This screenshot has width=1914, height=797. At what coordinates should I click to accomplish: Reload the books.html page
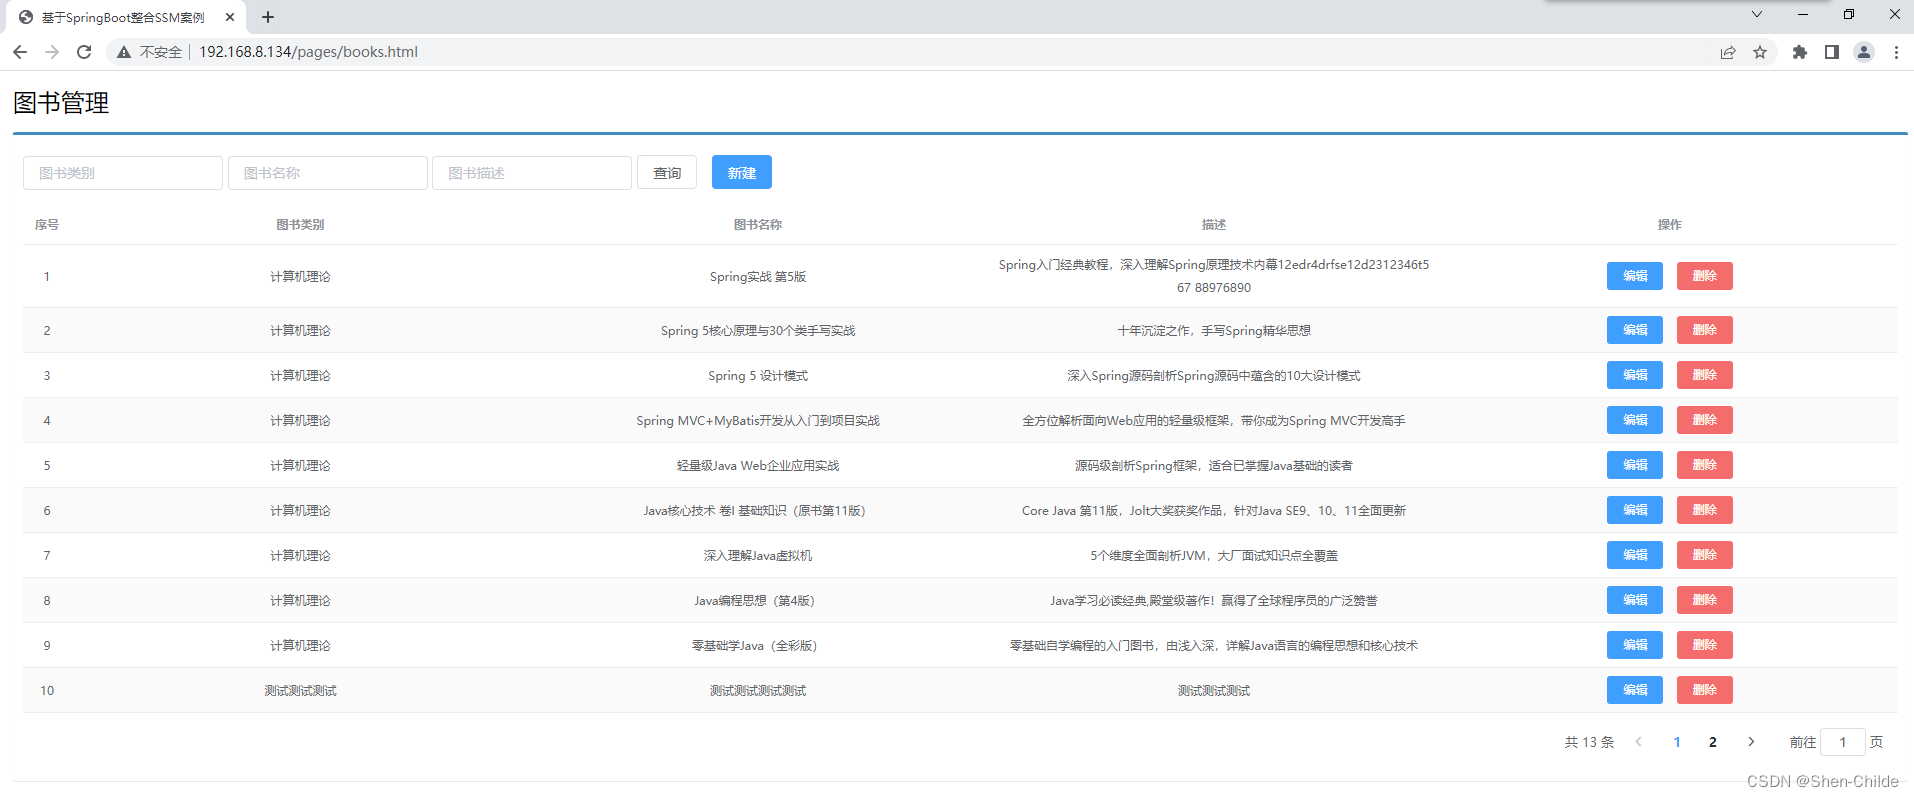pos(84,52)
